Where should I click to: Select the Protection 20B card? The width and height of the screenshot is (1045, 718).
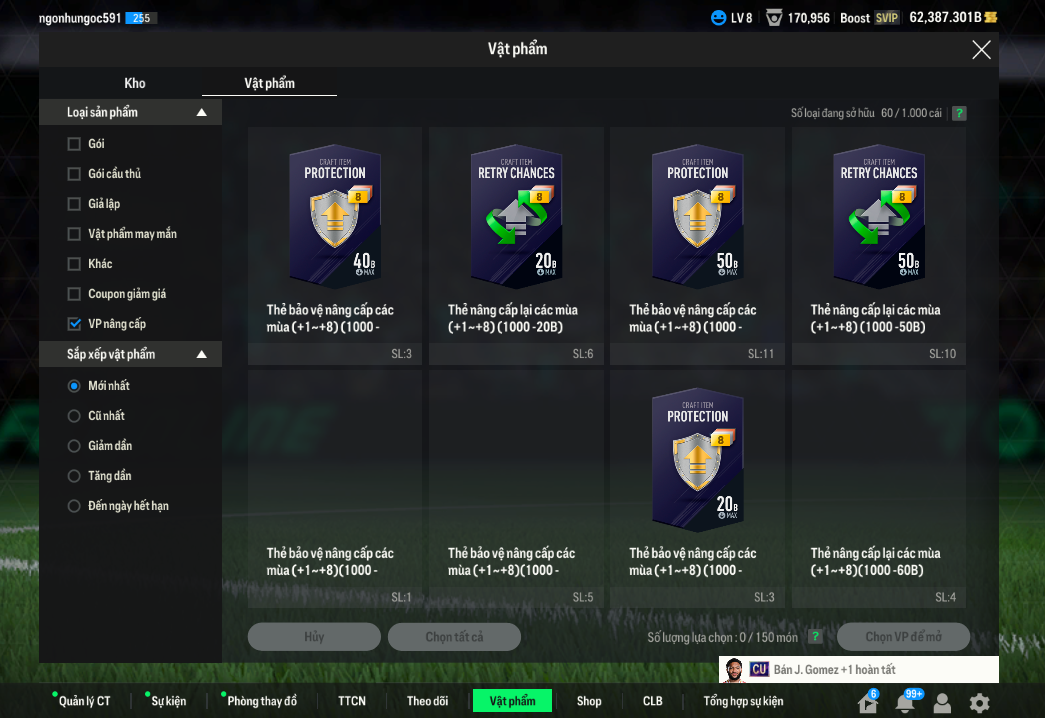[697, 489]
